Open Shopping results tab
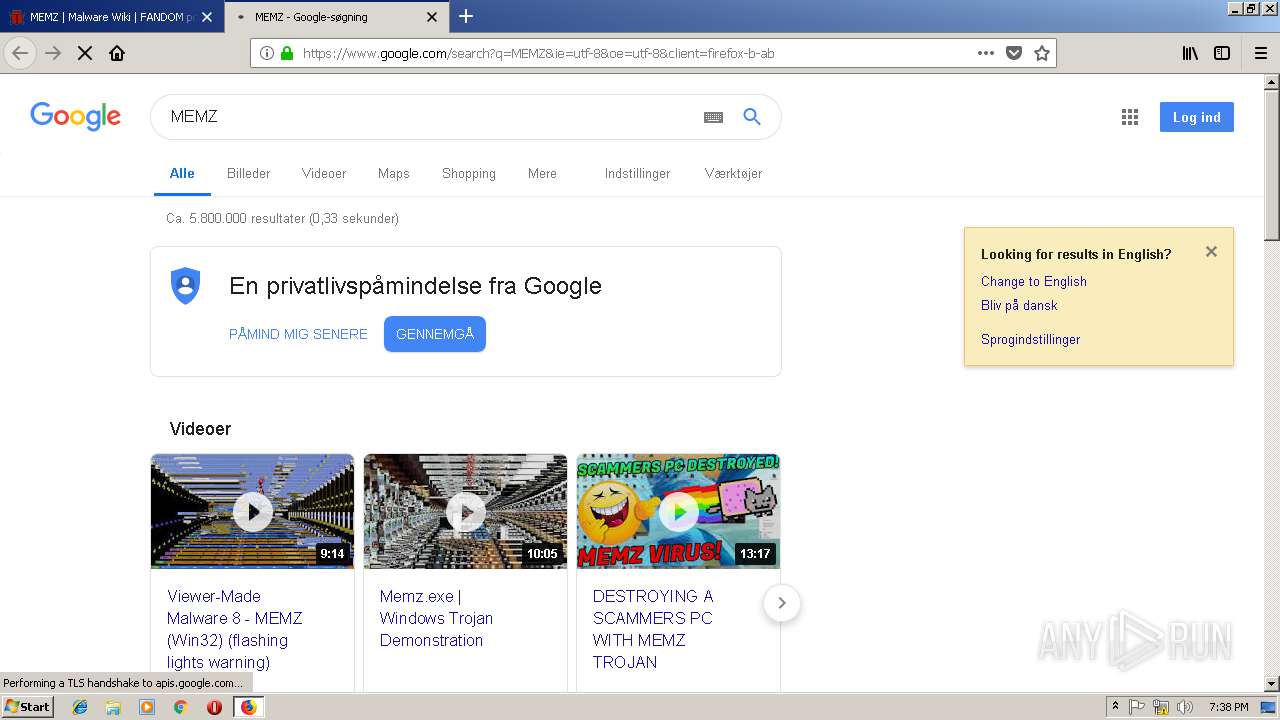1280x720 pixels. (469, 173)
